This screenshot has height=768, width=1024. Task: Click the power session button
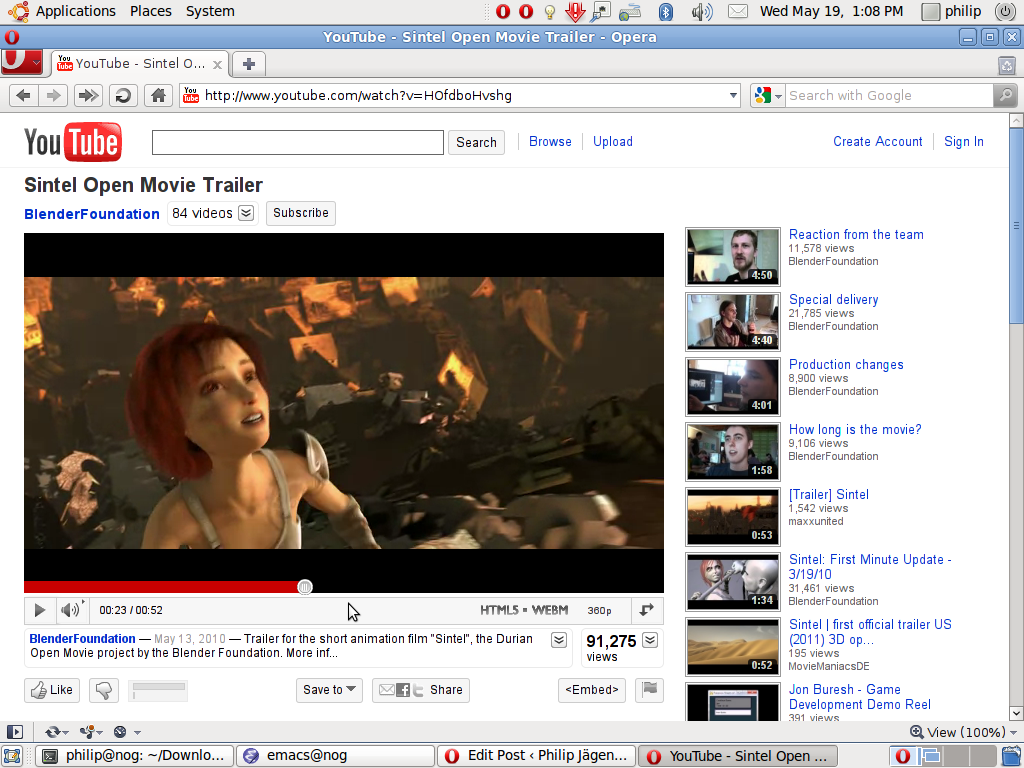tap(1006, 11)
